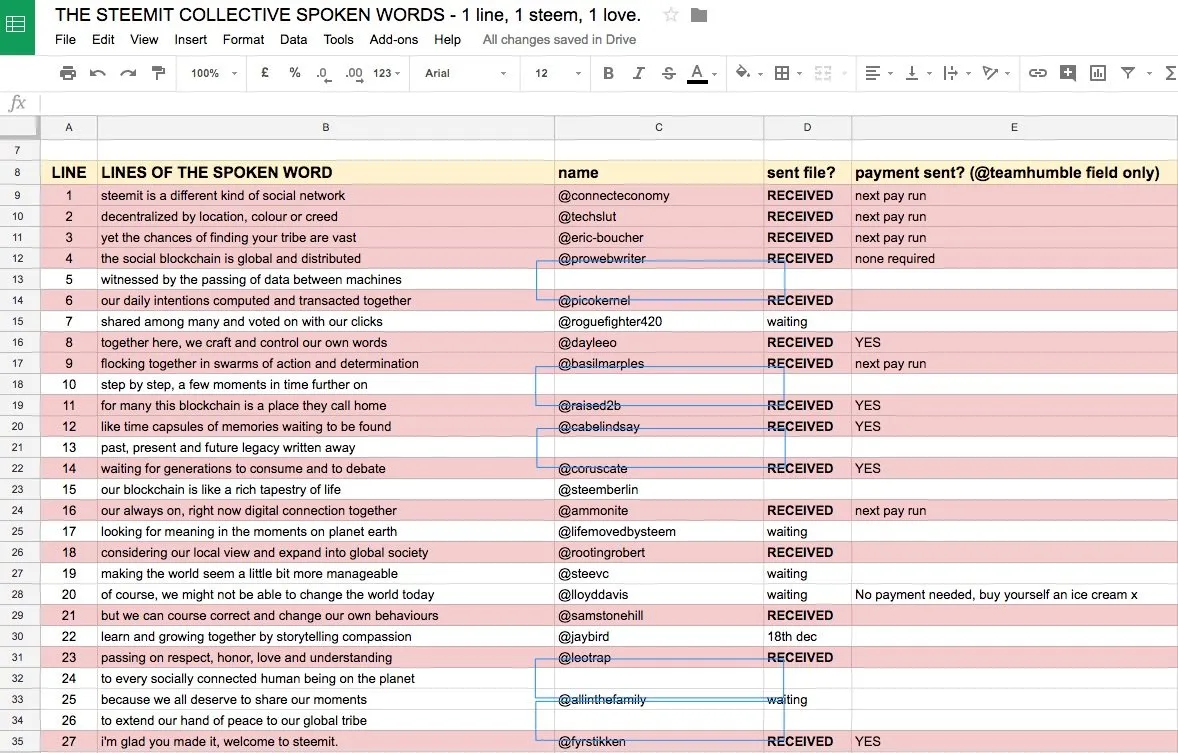
Task: Insert a comment
Action: (x=1068, y=73)
